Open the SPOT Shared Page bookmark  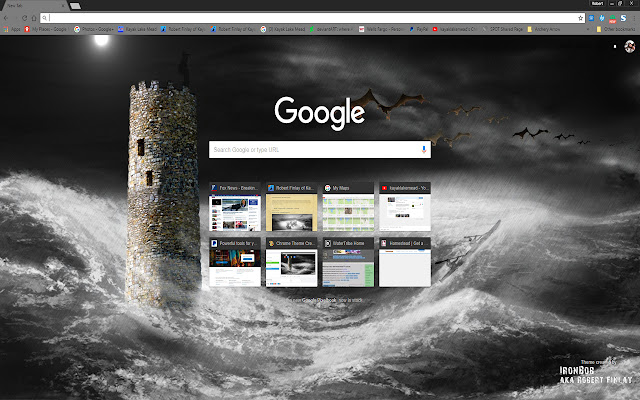[502, 29]
